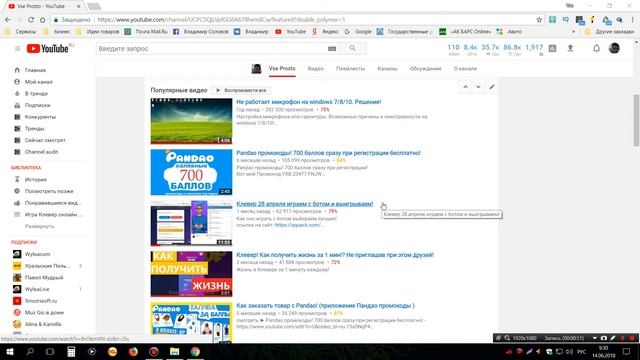Open Windows taskbar search

point(30,351)
